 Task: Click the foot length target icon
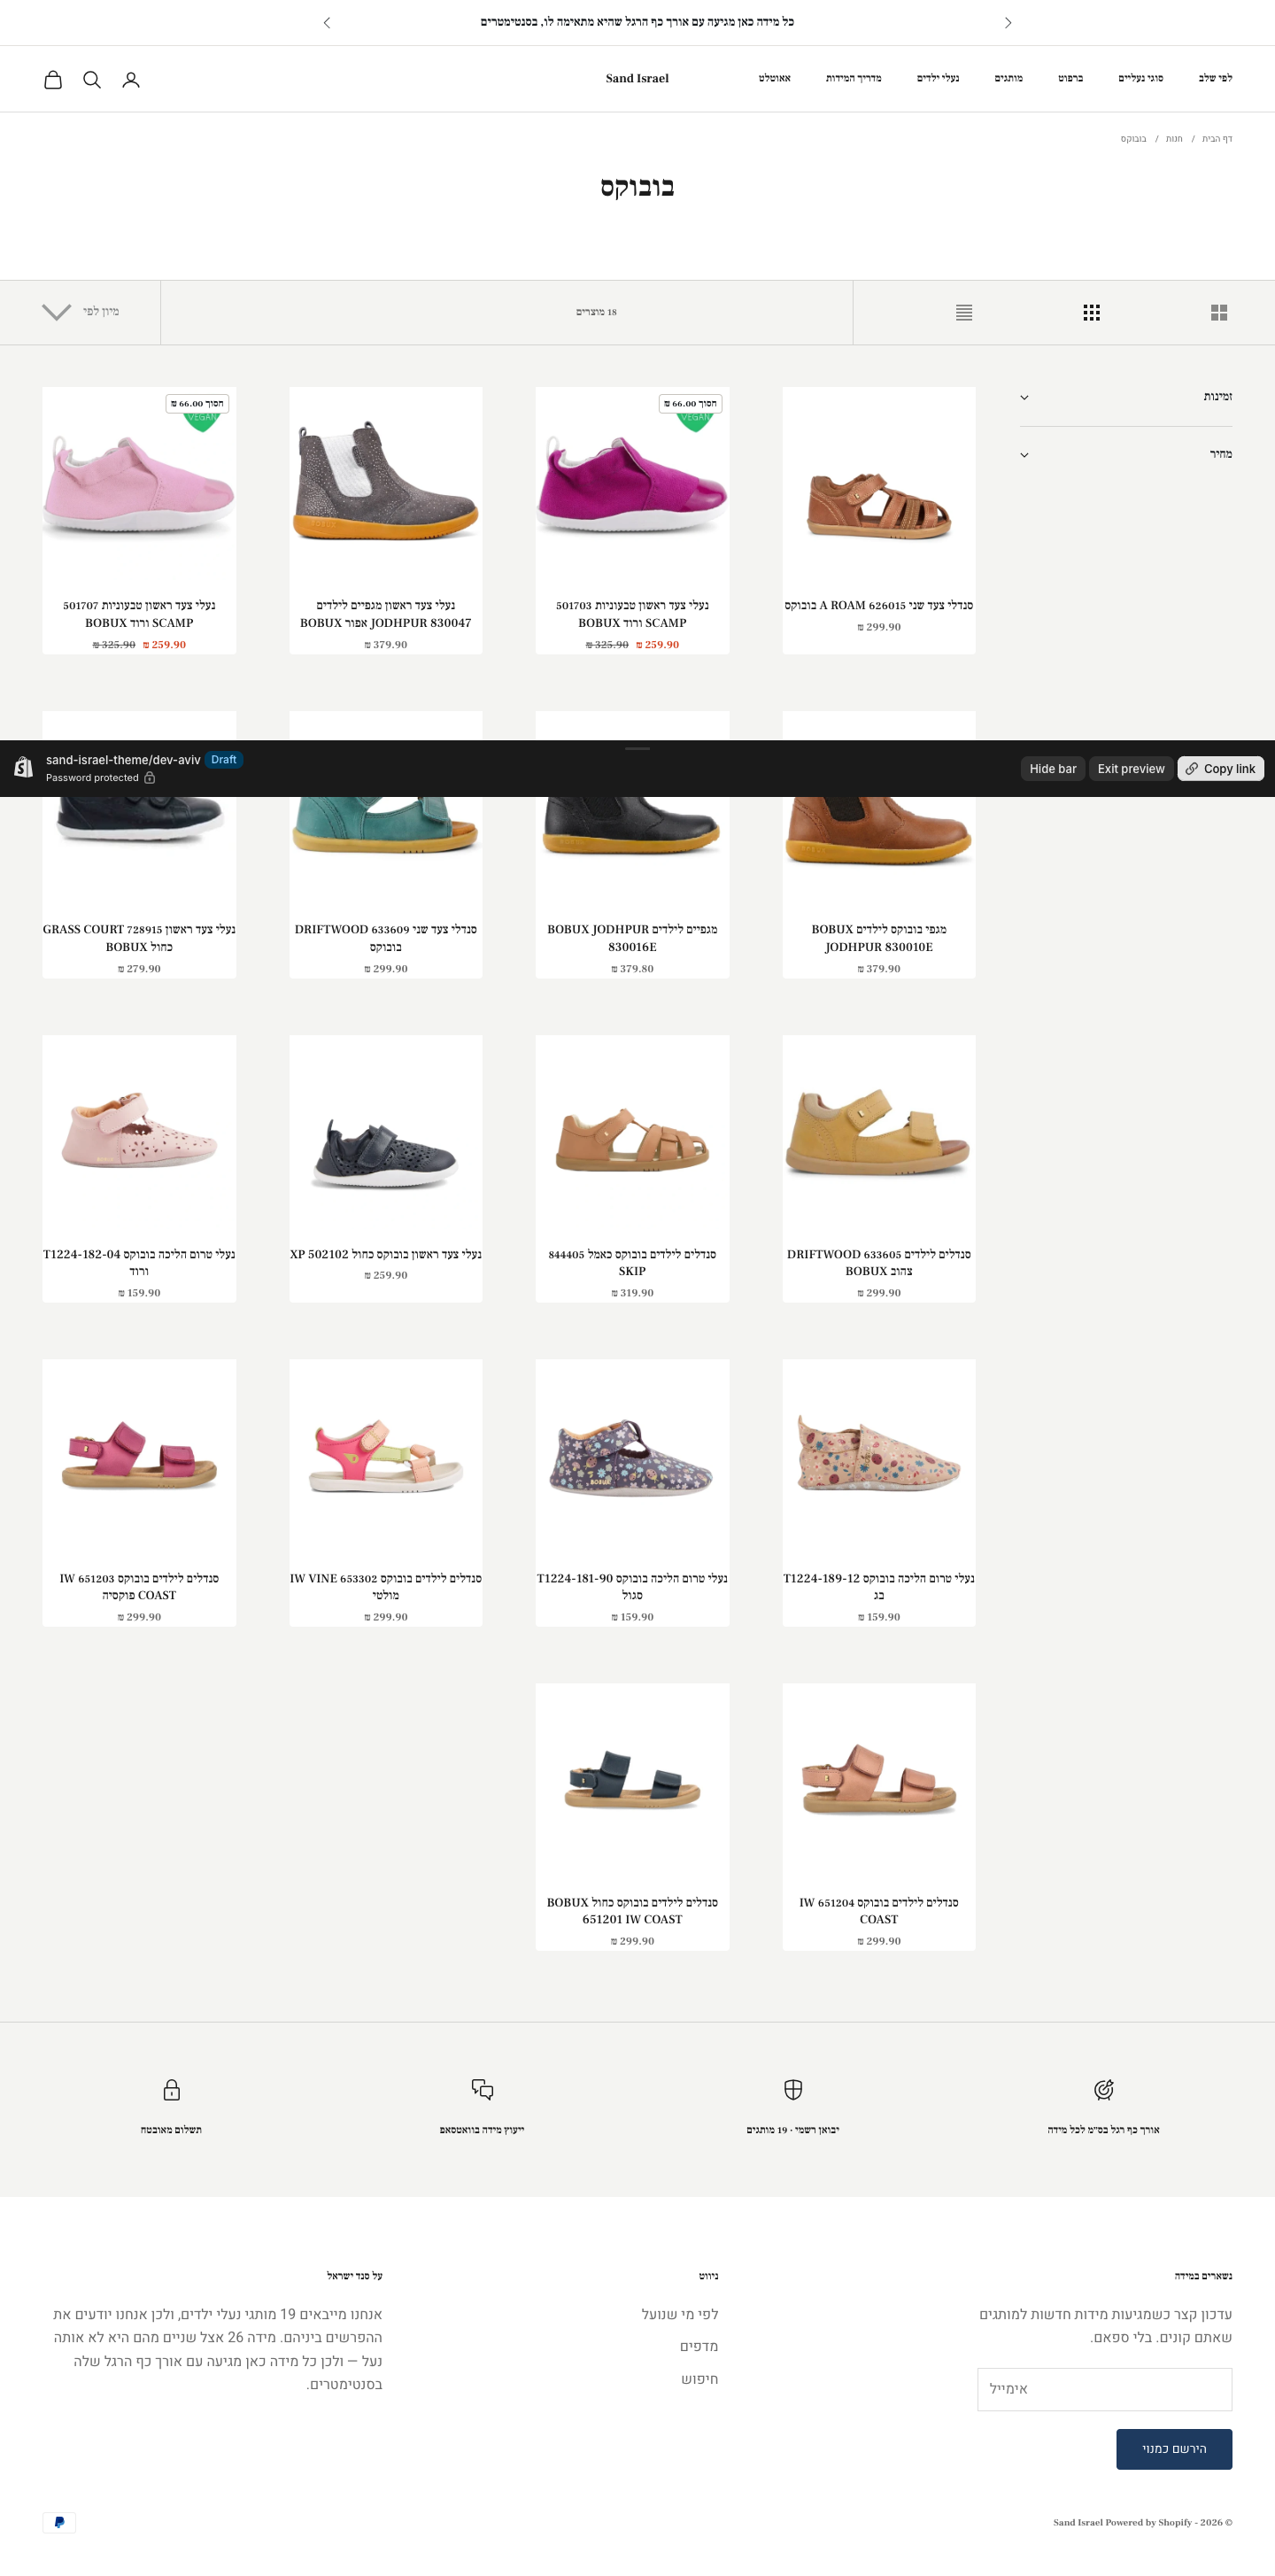click(1104, 2090)
